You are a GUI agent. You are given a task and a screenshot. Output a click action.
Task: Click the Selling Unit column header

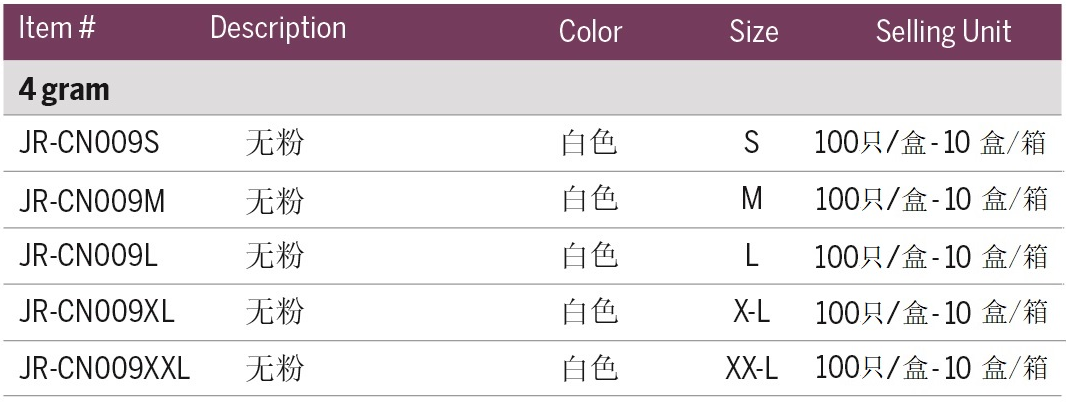tap(943, 31)
